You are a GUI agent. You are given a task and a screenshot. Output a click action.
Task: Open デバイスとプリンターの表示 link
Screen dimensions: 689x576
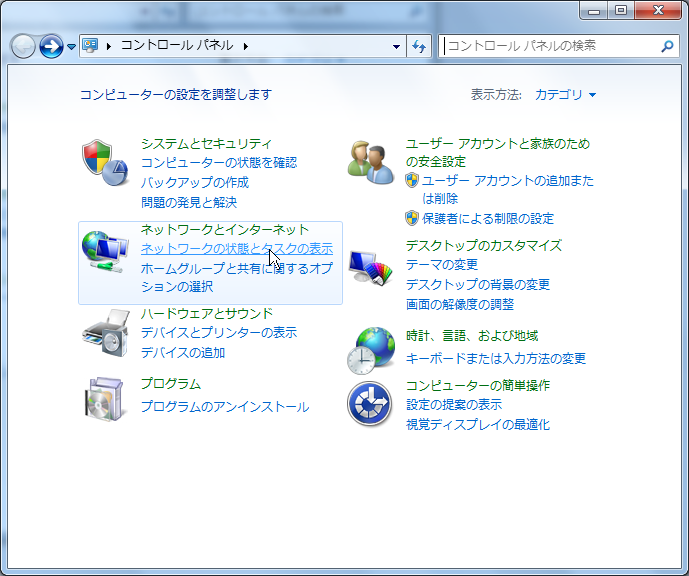(219, 332)
